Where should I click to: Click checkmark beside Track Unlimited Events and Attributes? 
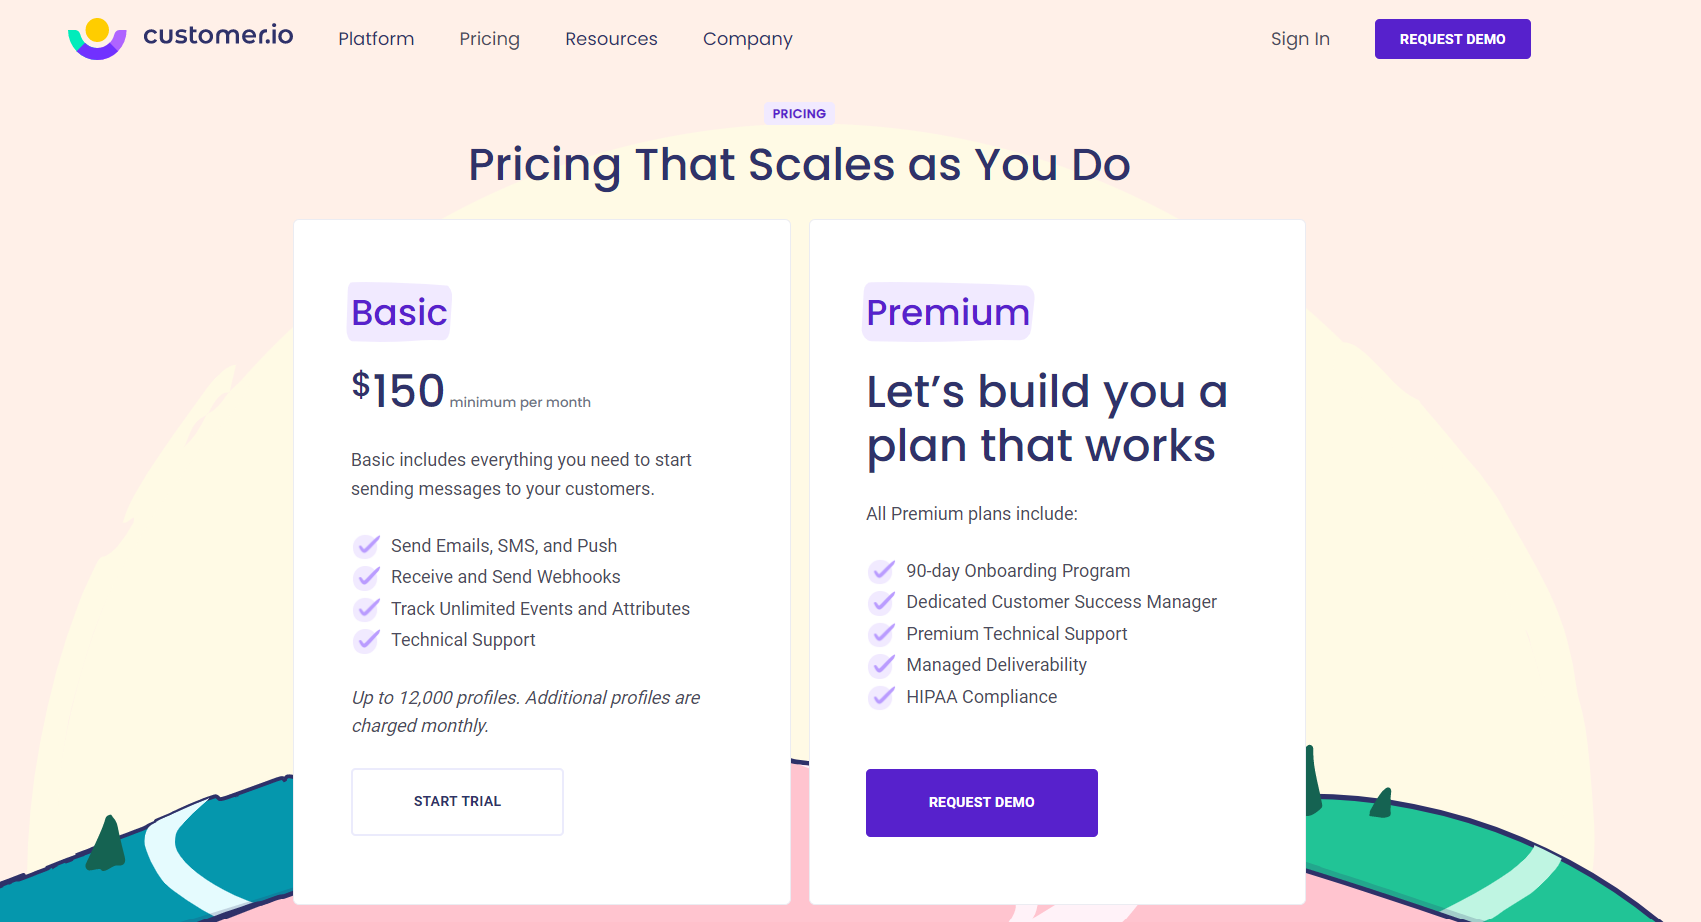pos(367,609)
